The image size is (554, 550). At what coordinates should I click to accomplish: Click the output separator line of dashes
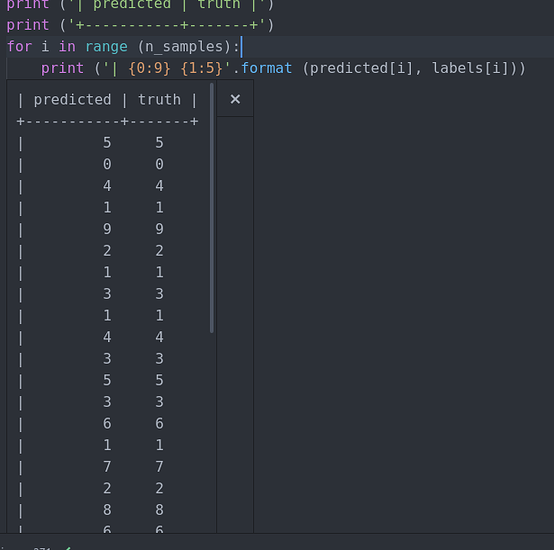coord(107,122)
